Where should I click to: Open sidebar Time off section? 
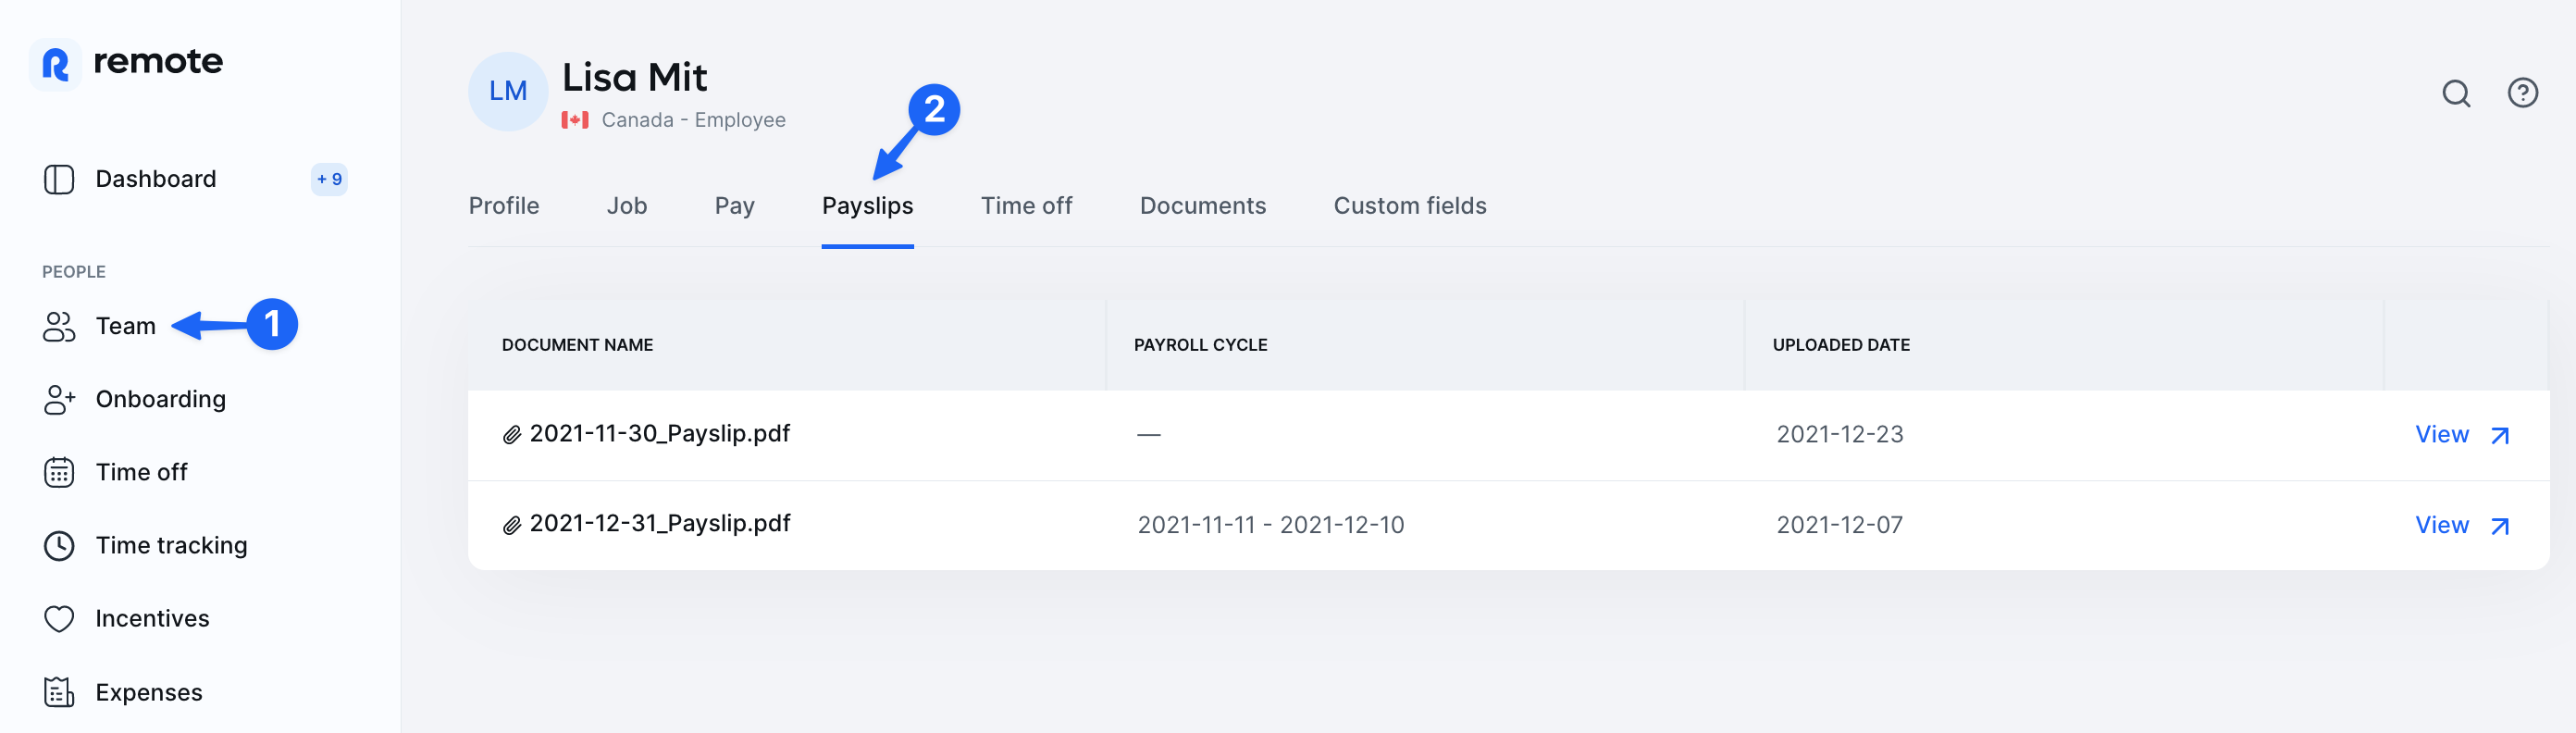tap(142, 472)
